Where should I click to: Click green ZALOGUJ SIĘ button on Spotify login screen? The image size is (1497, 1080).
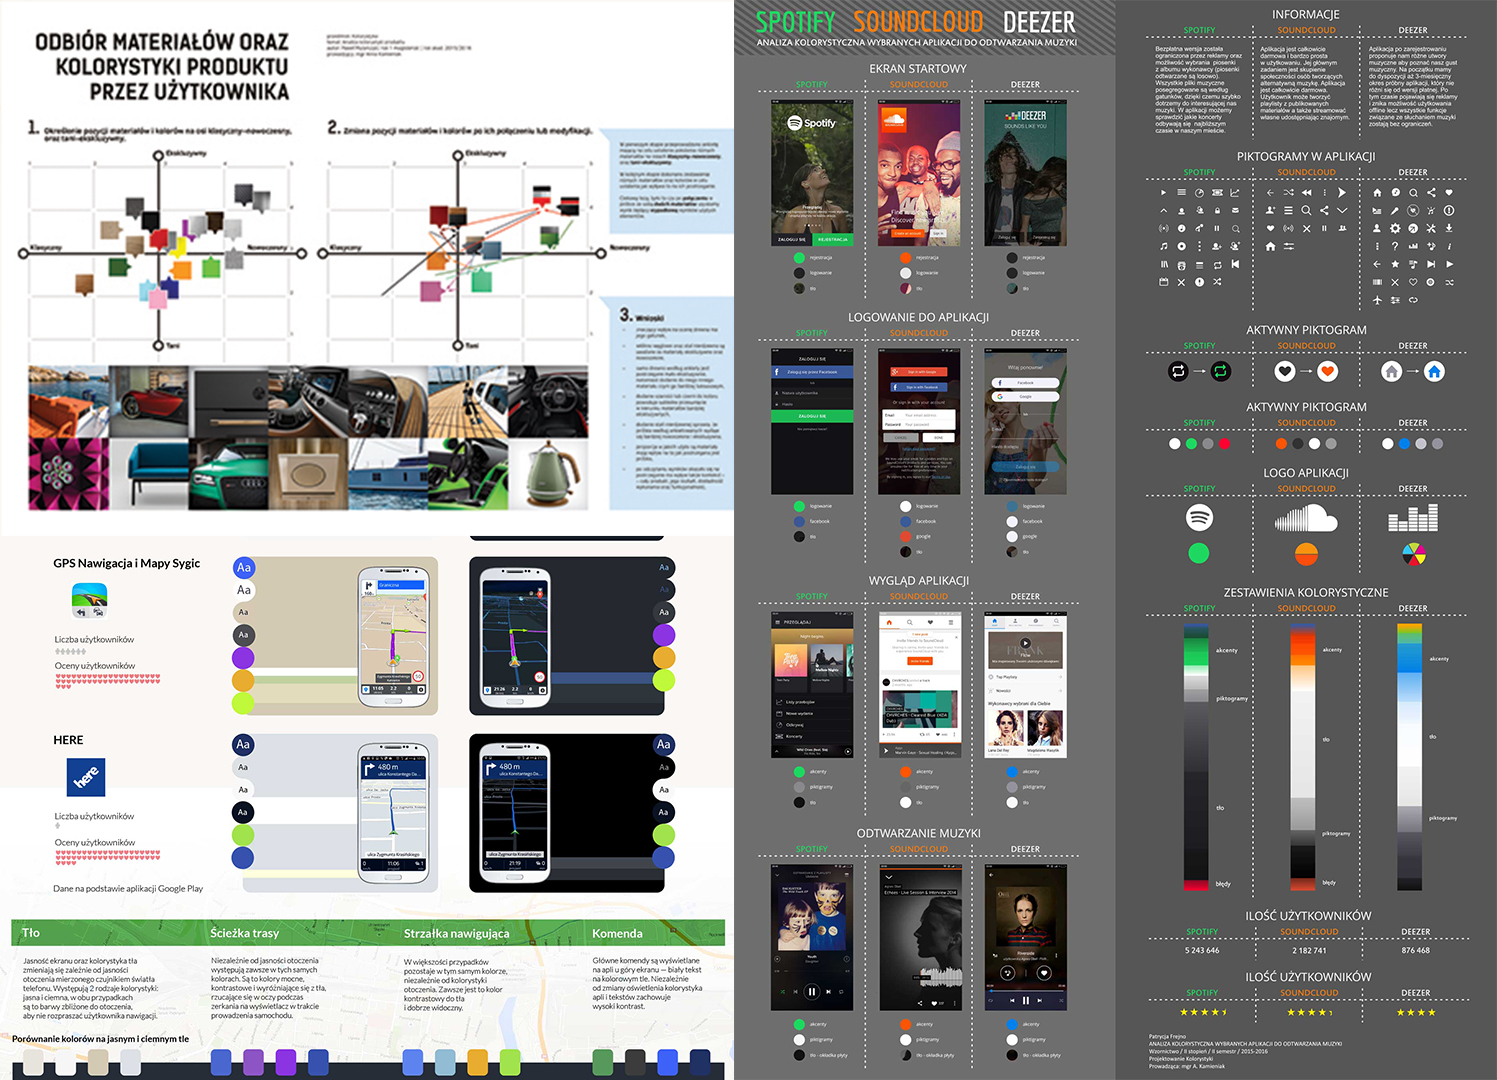[x=812, y=416]
